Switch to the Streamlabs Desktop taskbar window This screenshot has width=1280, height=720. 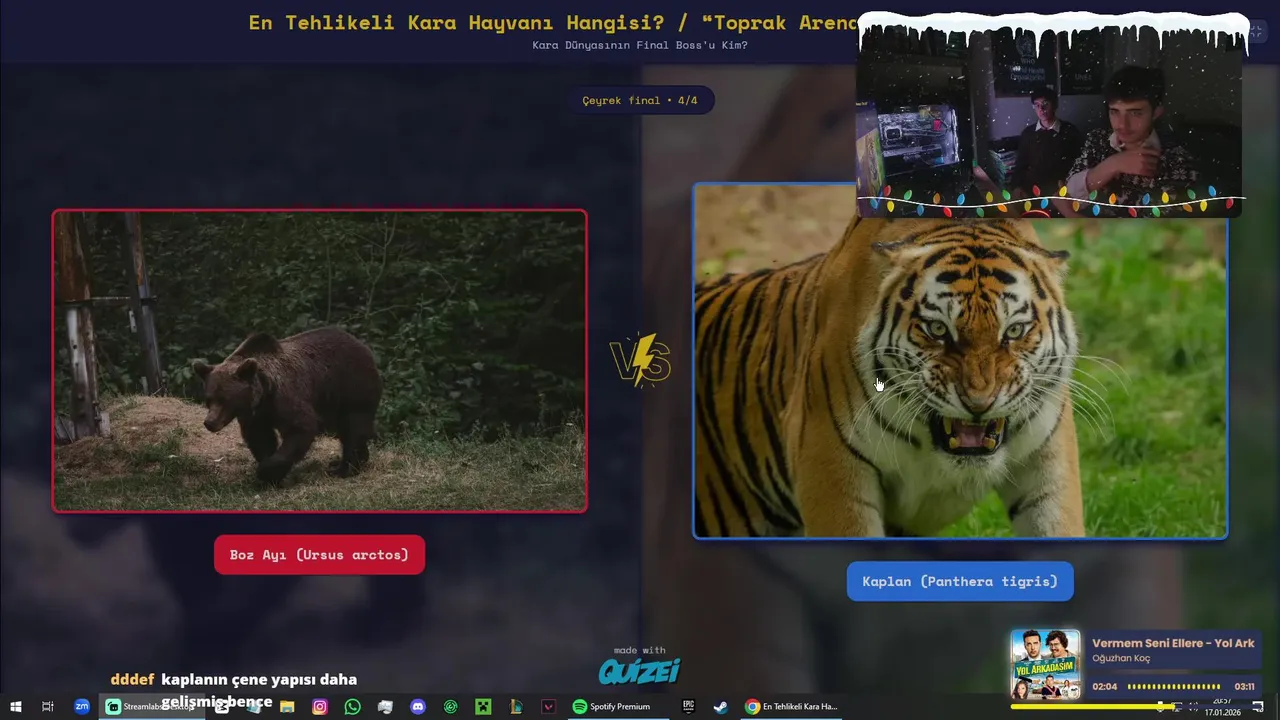pyautogui.click(x=153, y=707)
